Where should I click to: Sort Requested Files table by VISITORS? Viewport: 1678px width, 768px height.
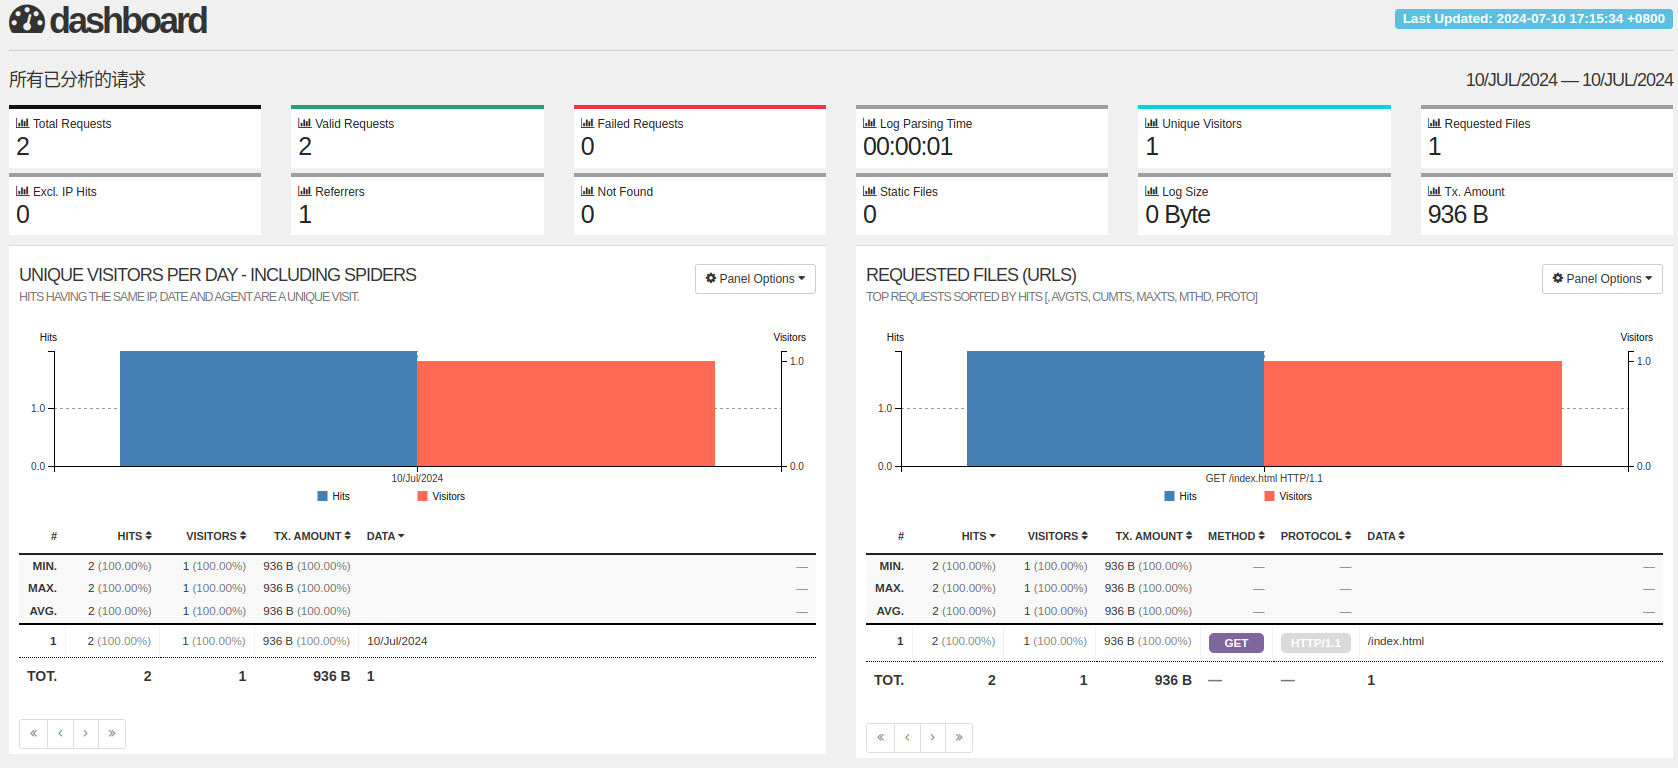[x=1058, y=536]
